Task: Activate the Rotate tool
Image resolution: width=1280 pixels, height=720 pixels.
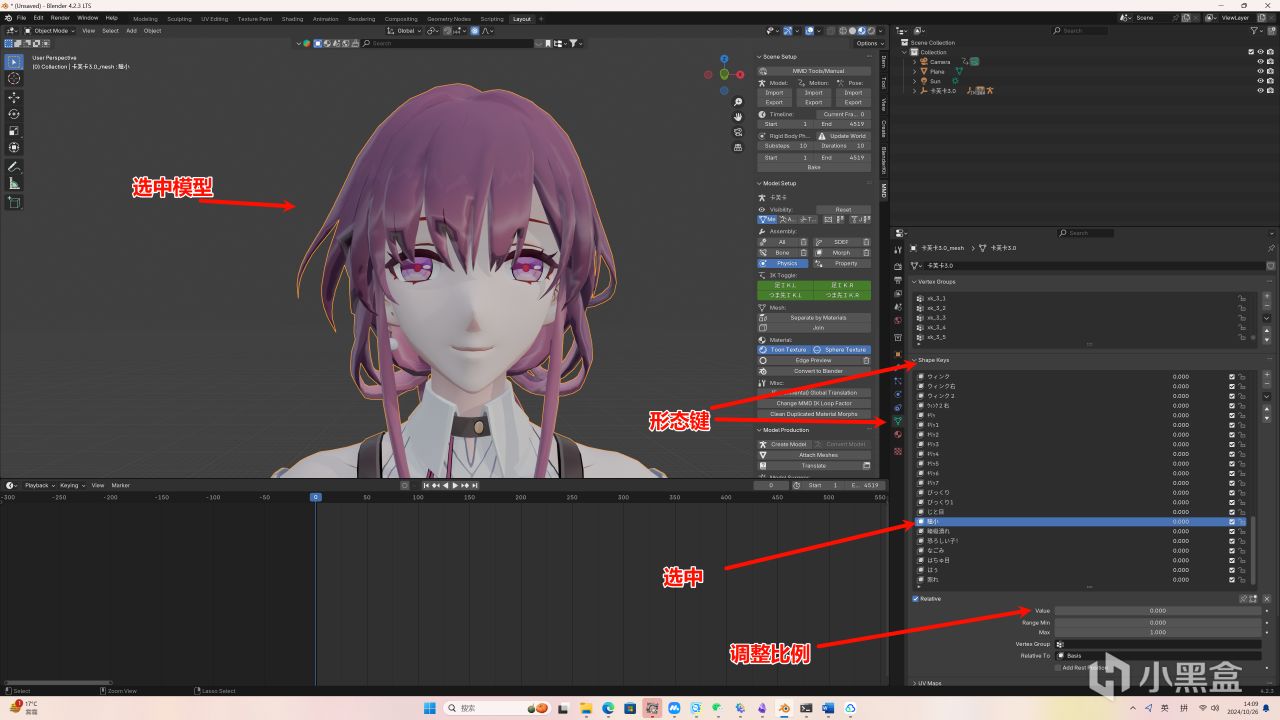Action: pos(14,114)
